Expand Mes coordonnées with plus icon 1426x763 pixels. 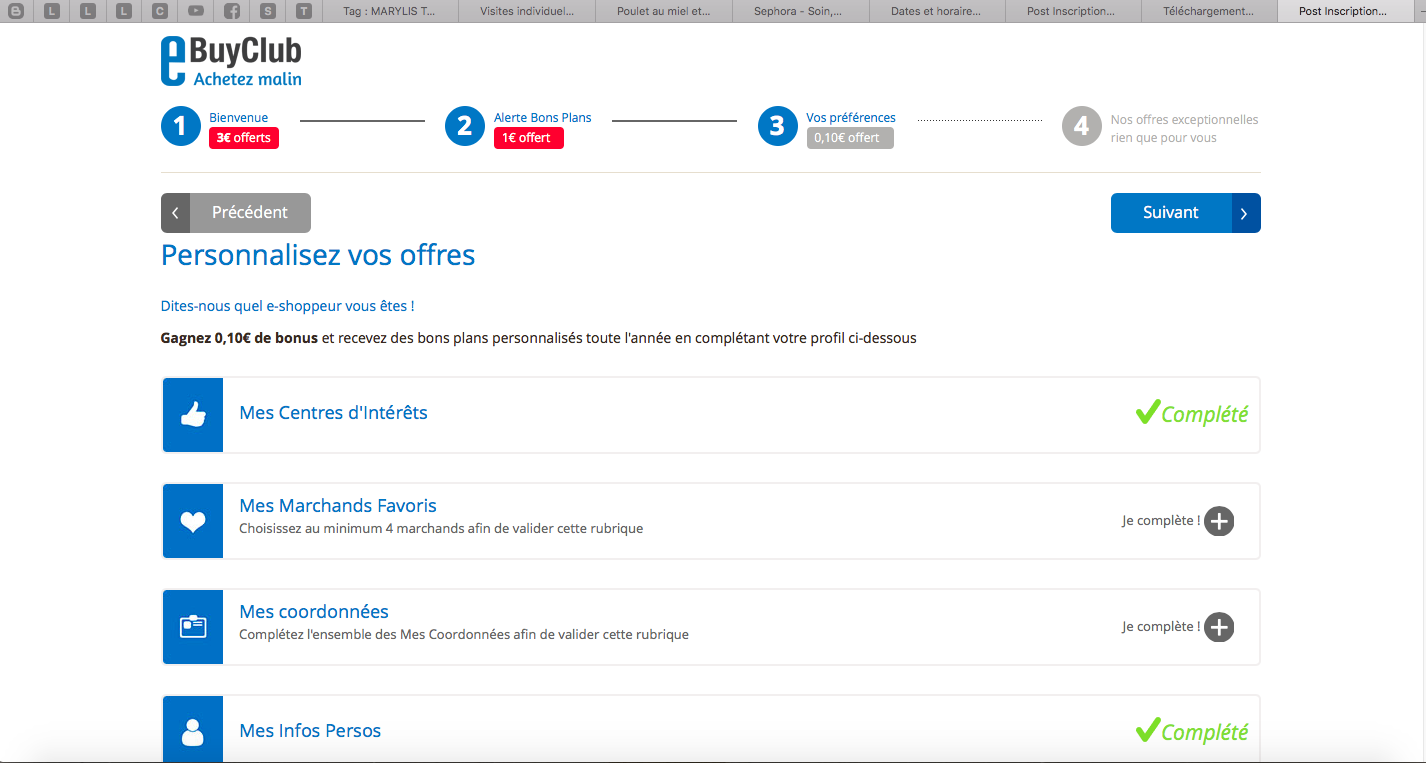[1219, 627]
